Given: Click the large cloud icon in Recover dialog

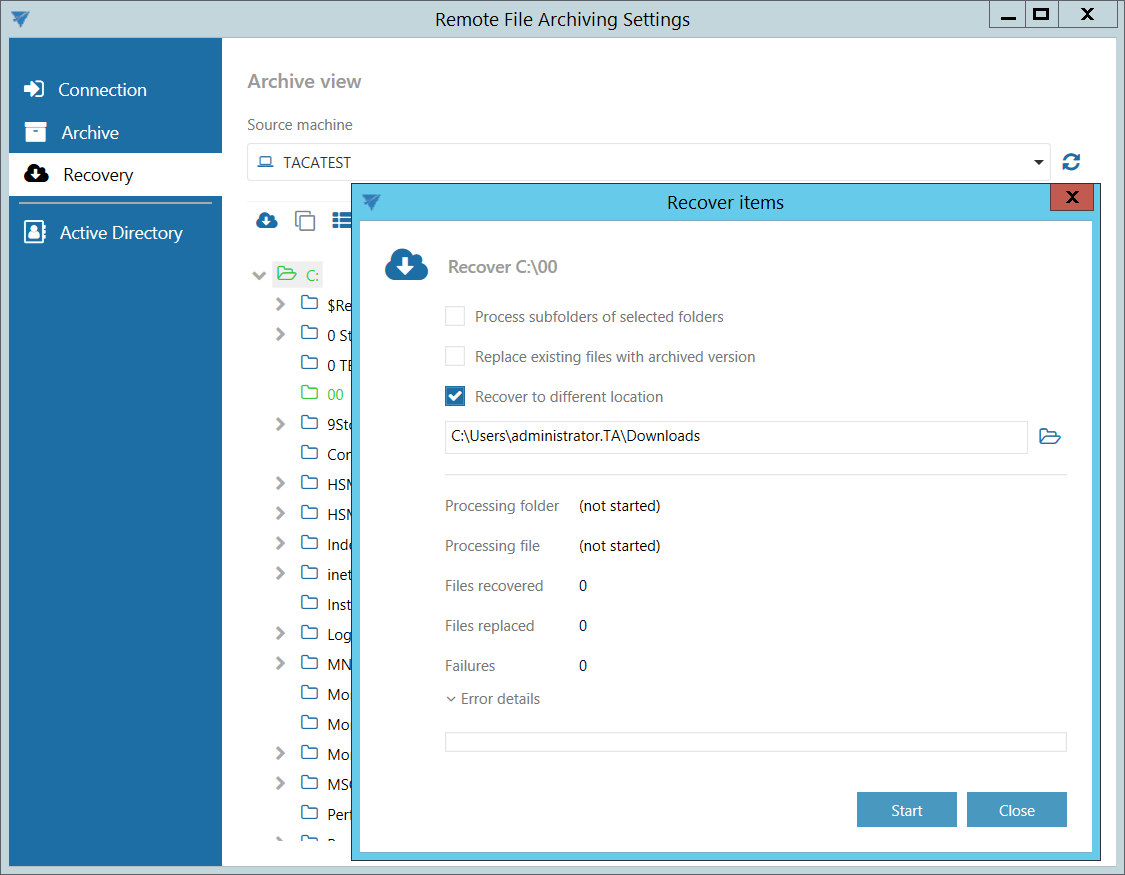Looking at the screenshot, I should point(406,265).
